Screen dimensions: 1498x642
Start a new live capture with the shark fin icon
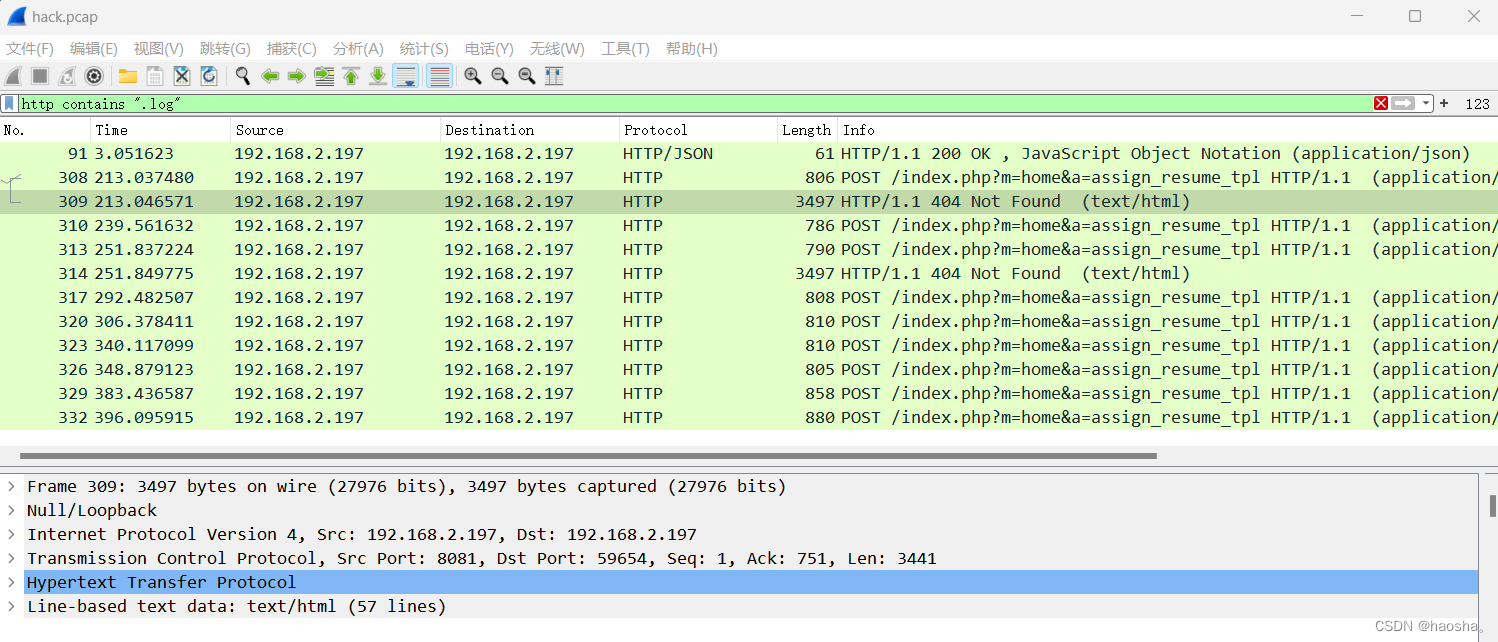tap(13, 76)
